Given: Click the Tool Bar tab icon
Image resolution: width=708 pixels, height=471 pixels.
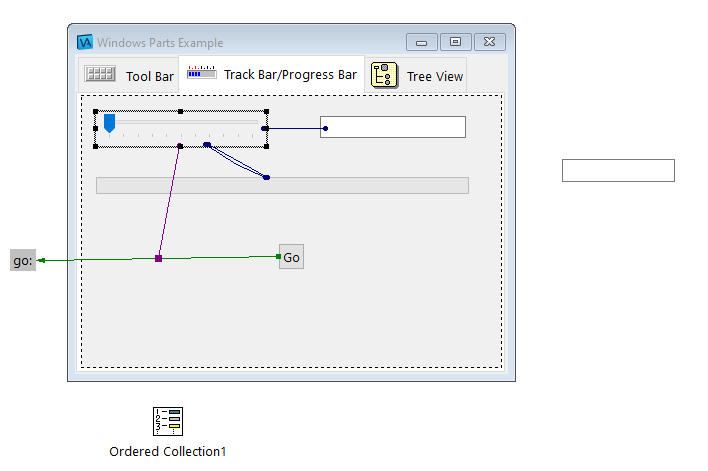Looking at the screenshot, I should coord(100,75).
